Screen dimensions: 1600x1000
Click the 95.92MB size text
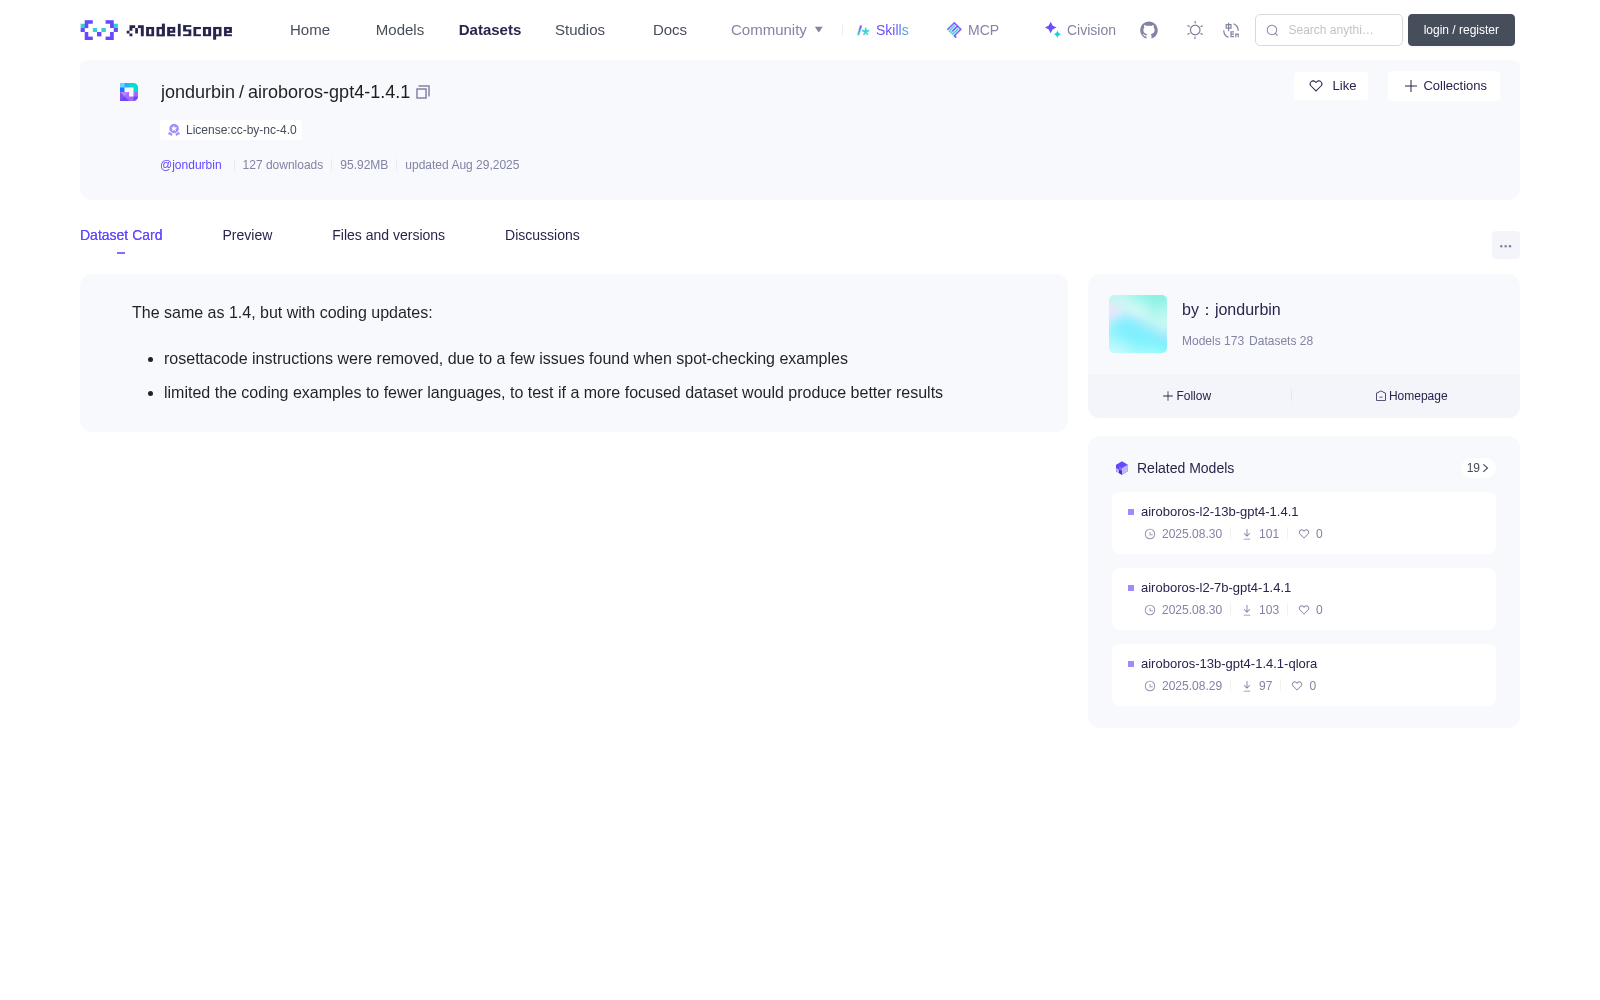click(364, 165)
